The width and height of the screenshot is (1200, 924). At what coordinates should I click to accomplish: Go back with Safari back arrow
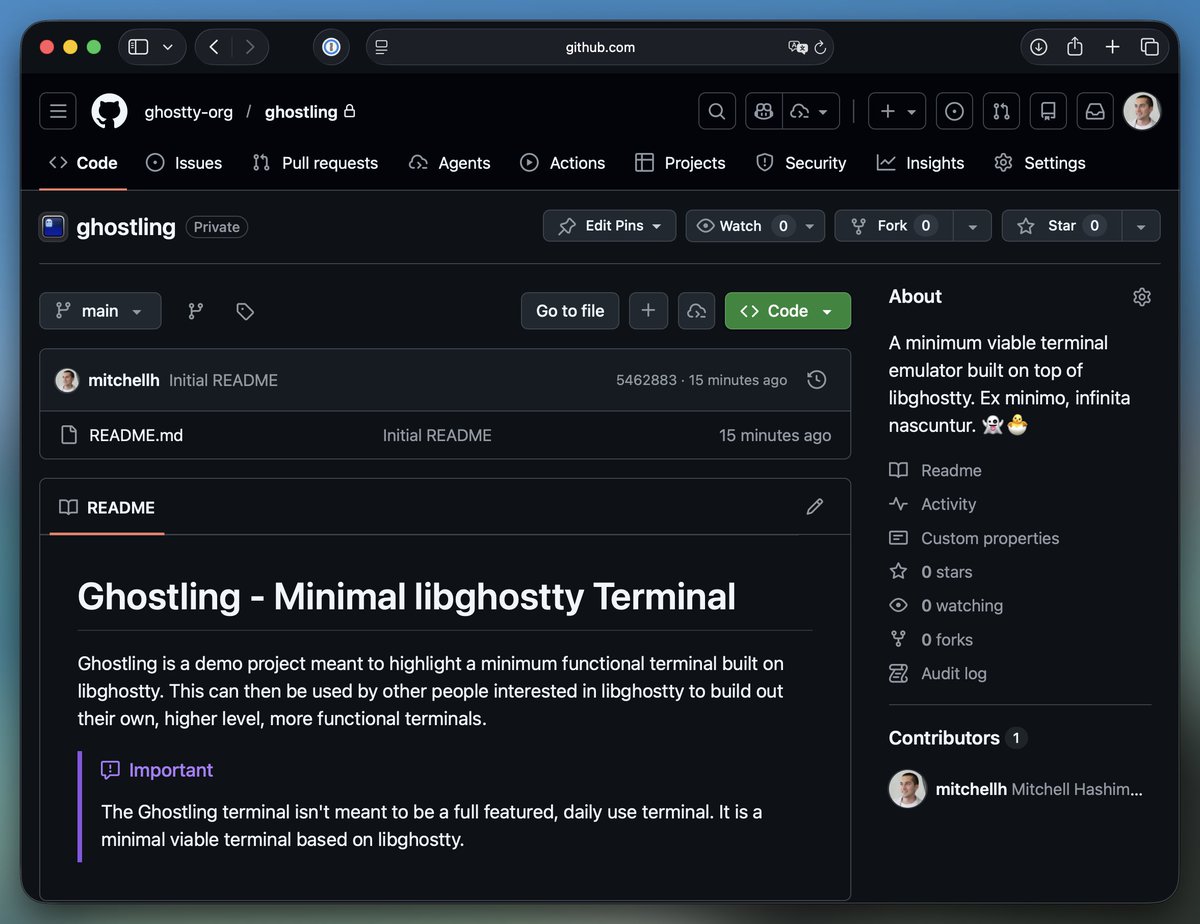214,47
